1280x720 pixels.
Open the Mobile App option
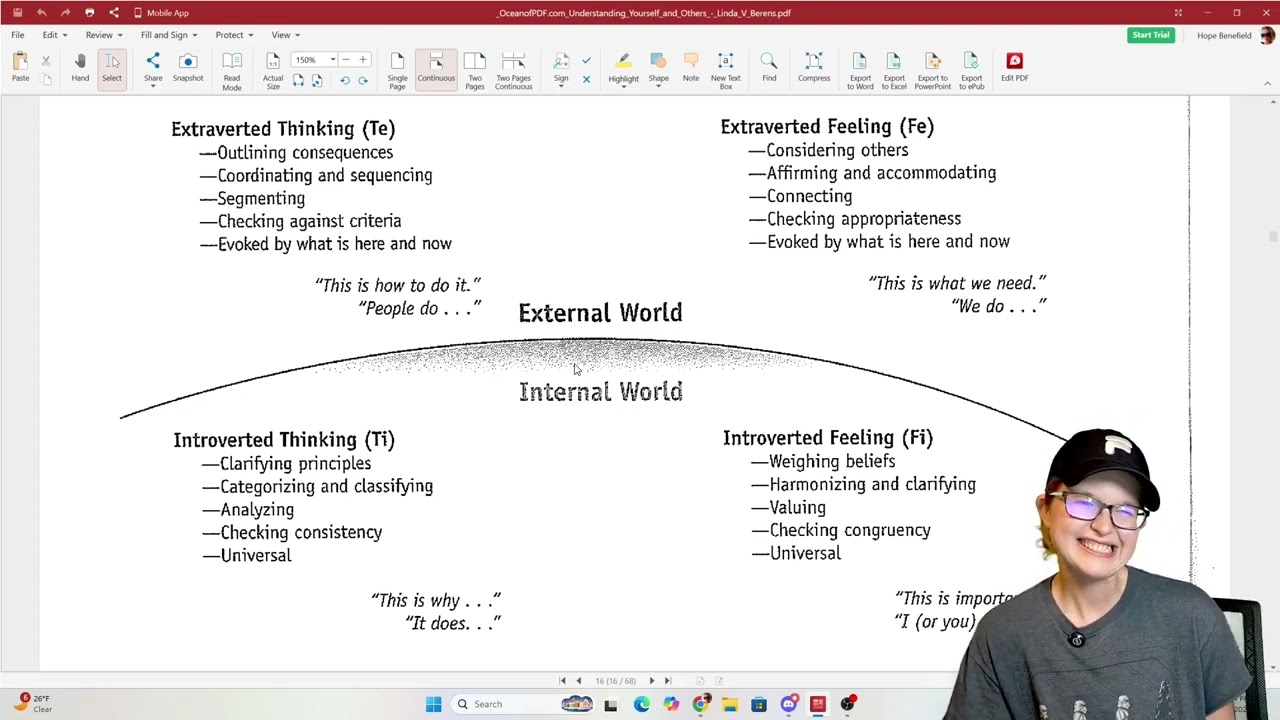[x=161, y=13]
